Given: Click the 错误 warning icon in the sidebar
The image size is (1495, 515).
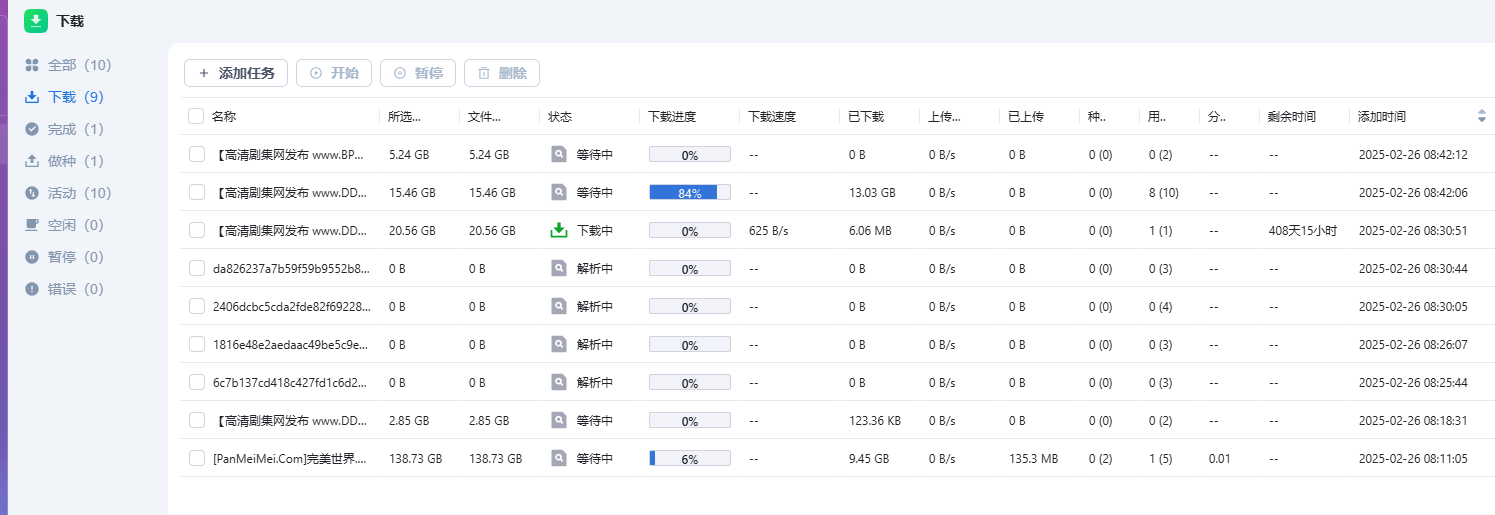Looking at the screenshot, I should pyautogui.click(x=32, y=289).
